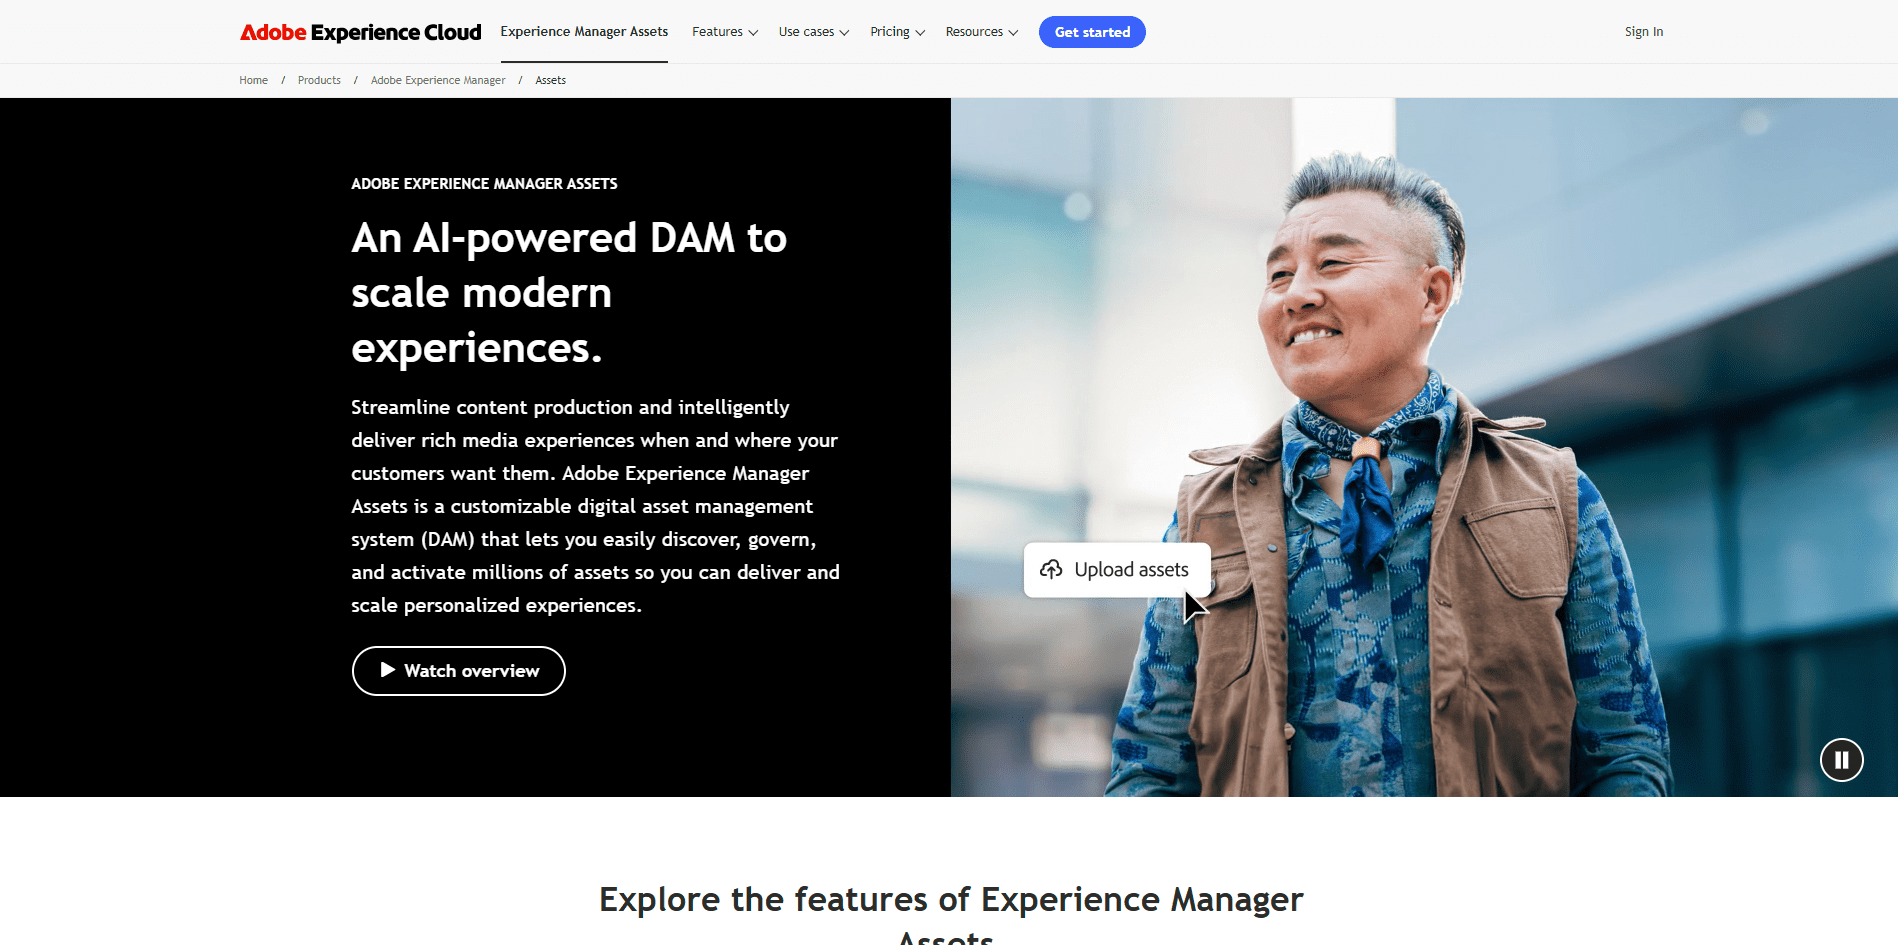Click the Sign In link
Viewport: 1898px width, 945px height.
[x=1644, y=32]
